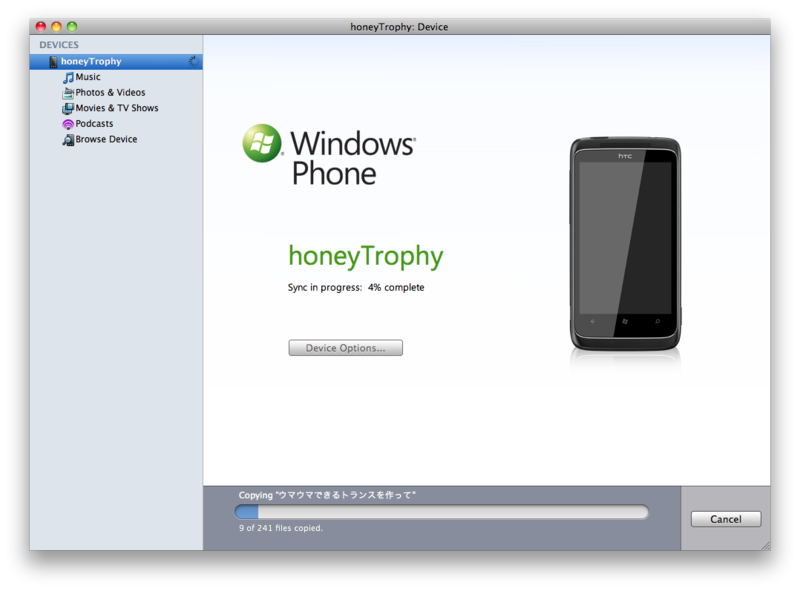800x591 pixels.
Task: Close the window with red button
Action: click(41, 27)
